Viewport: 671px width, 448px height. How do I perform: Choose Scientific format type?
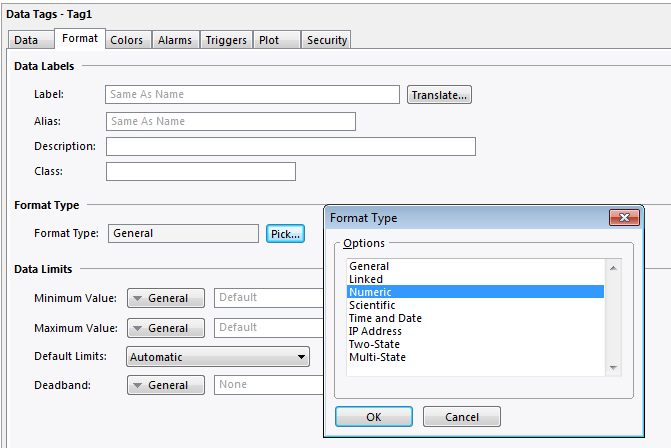pos(475,305)
